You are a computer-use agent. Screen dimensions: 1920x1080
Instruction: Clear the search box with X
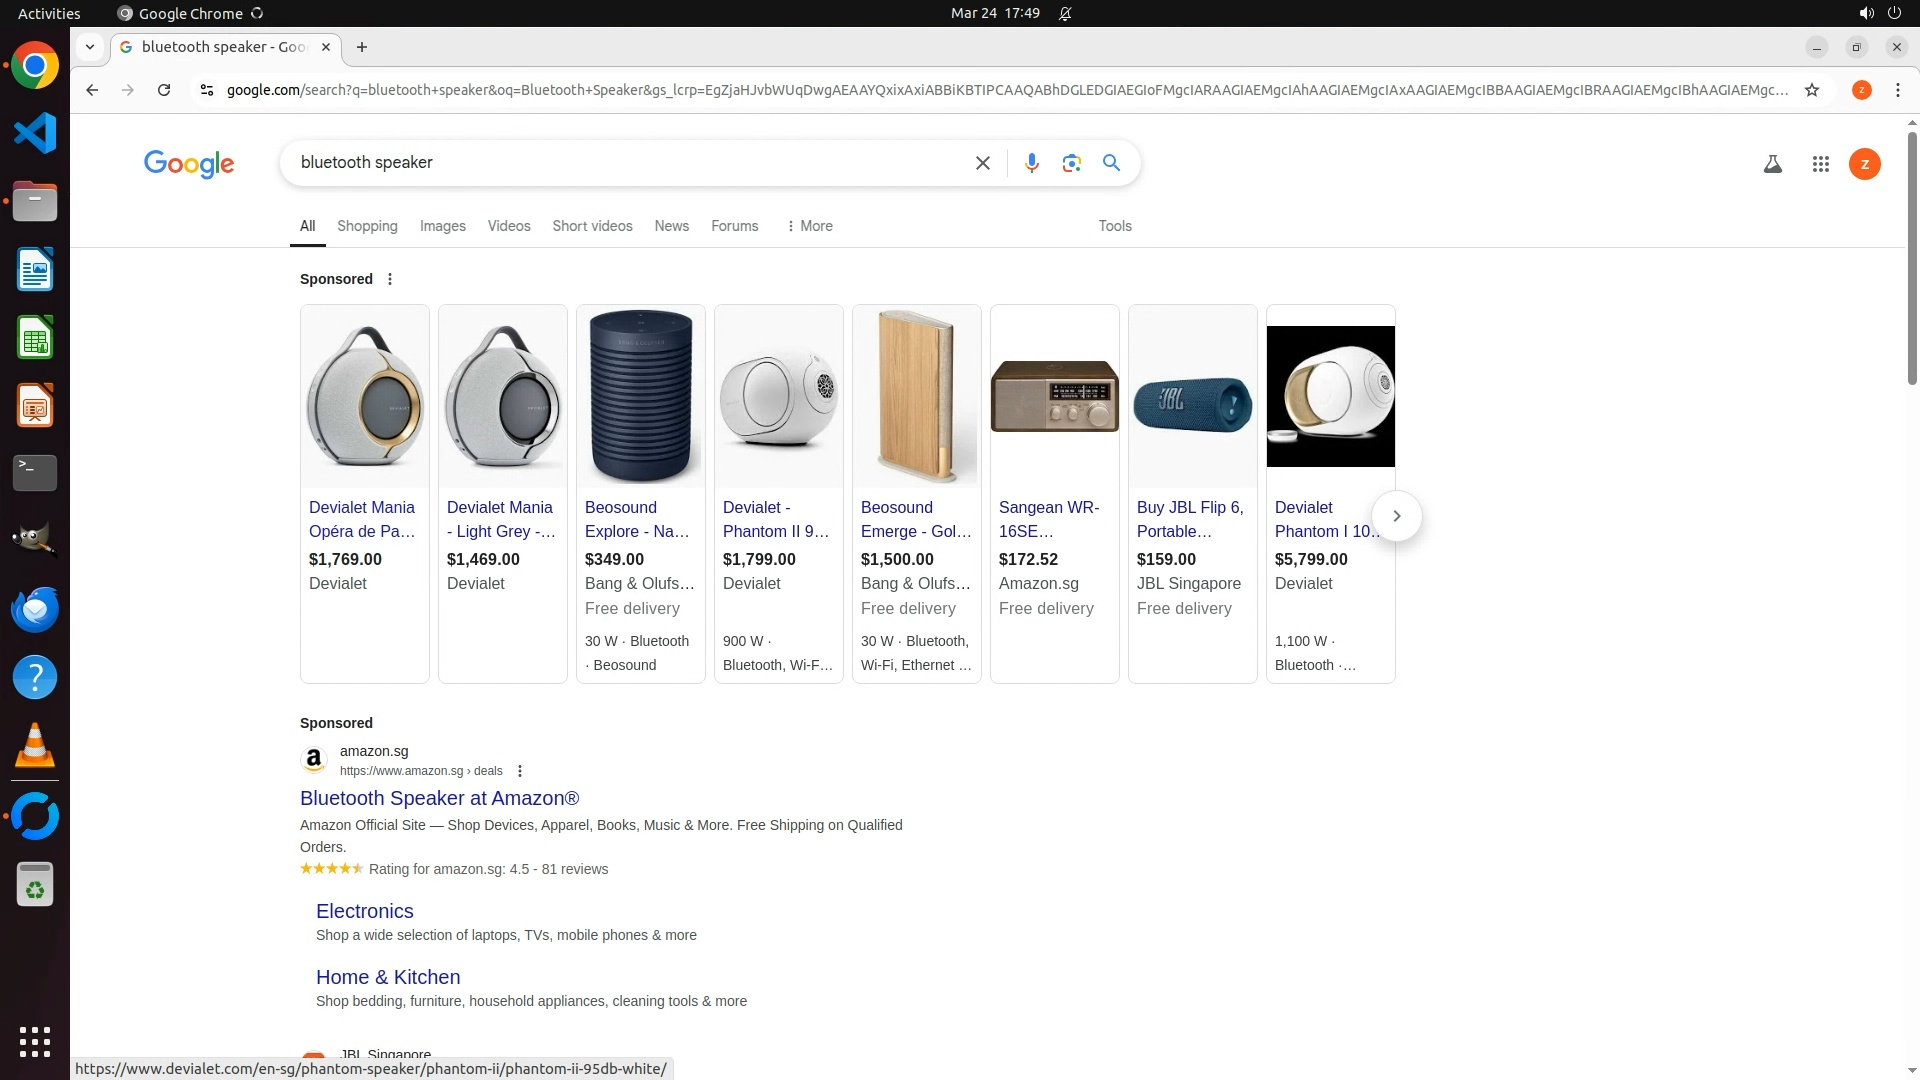(x=982, y=163)
